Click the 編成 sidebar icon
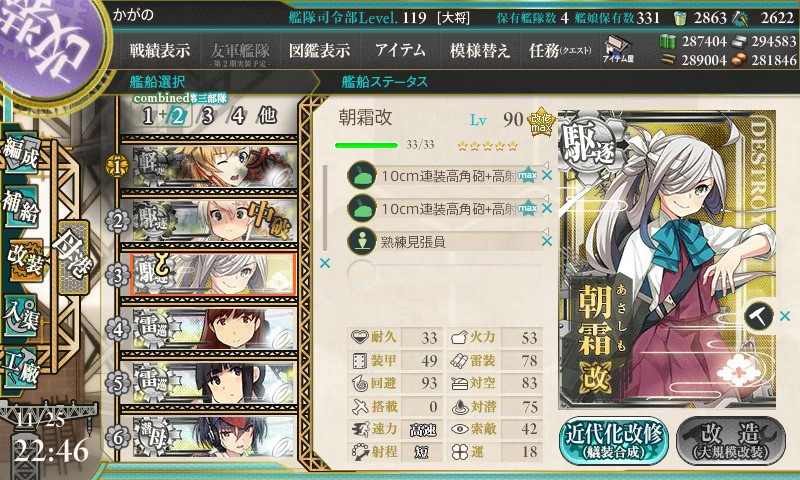Screen dimensions: 800x480 point(21,152)
